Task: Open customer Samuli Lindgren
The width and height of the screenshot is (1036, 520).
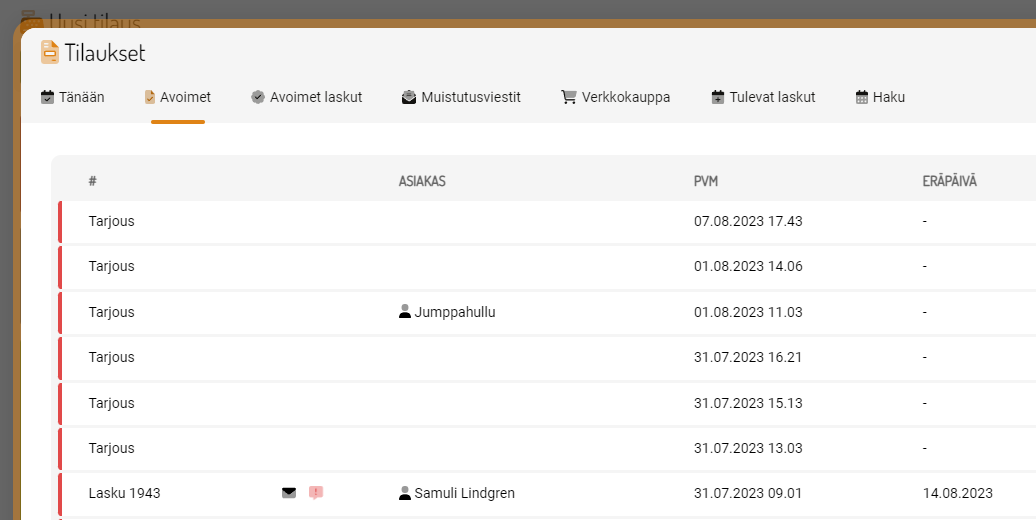Action: [464, 493]
